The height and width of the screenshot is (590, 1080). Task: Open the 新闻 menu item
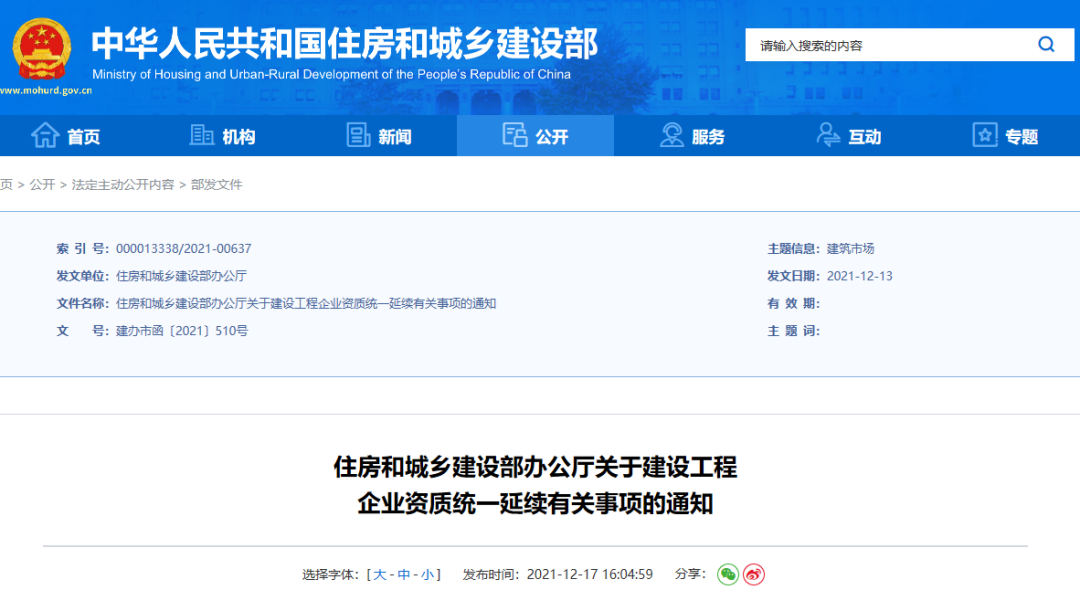[390, 135]
